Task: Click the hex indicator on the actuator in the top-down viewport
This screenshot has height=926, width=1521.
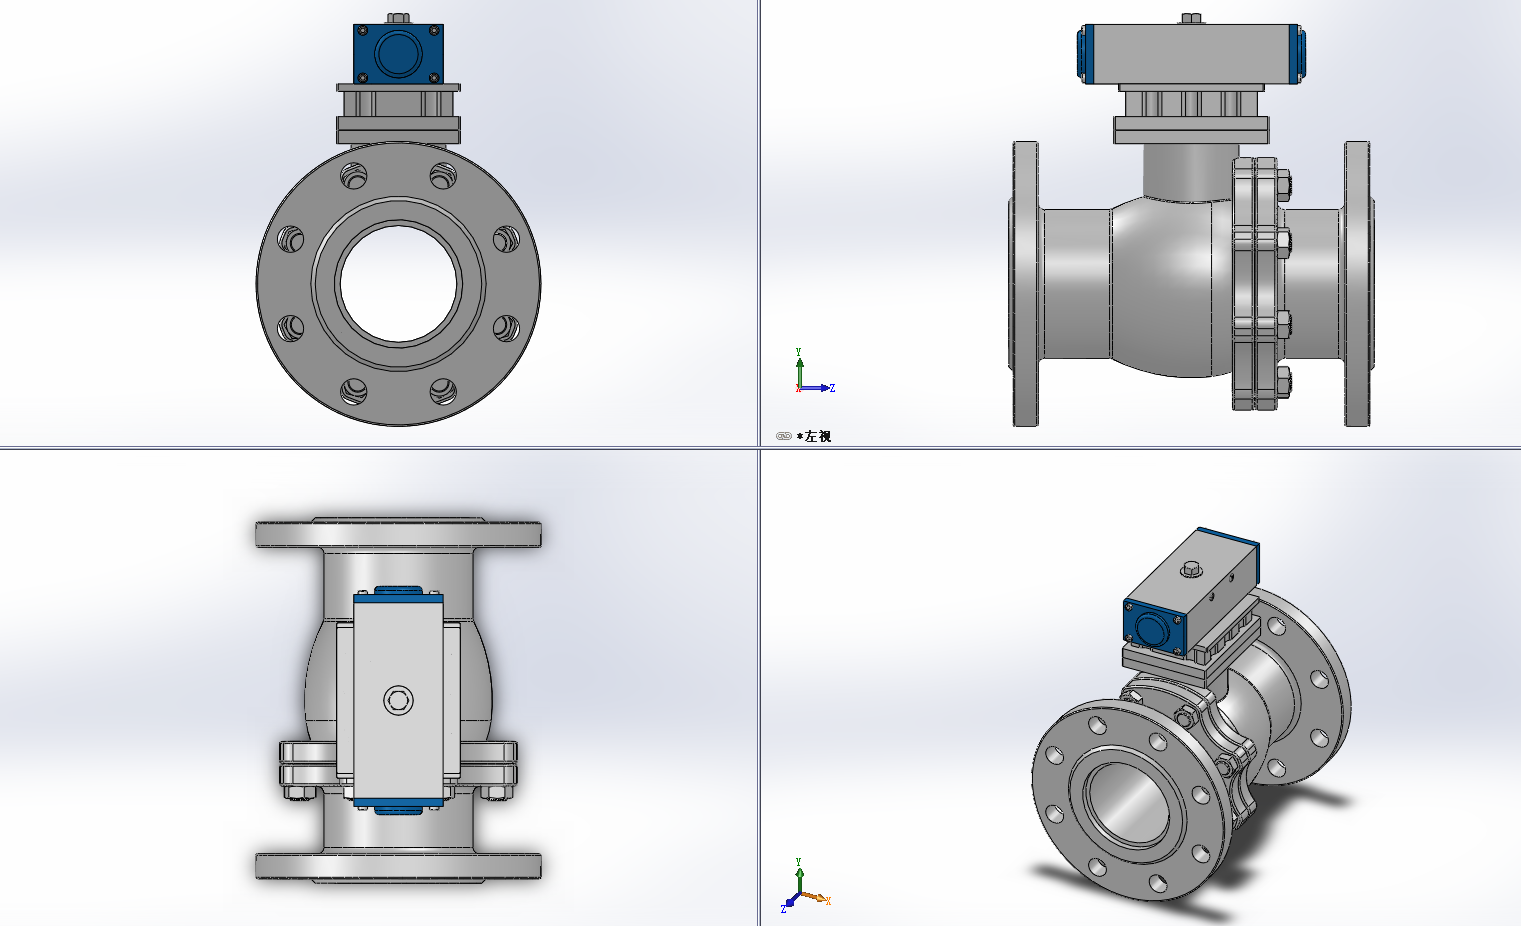Action: coord(398,700)
